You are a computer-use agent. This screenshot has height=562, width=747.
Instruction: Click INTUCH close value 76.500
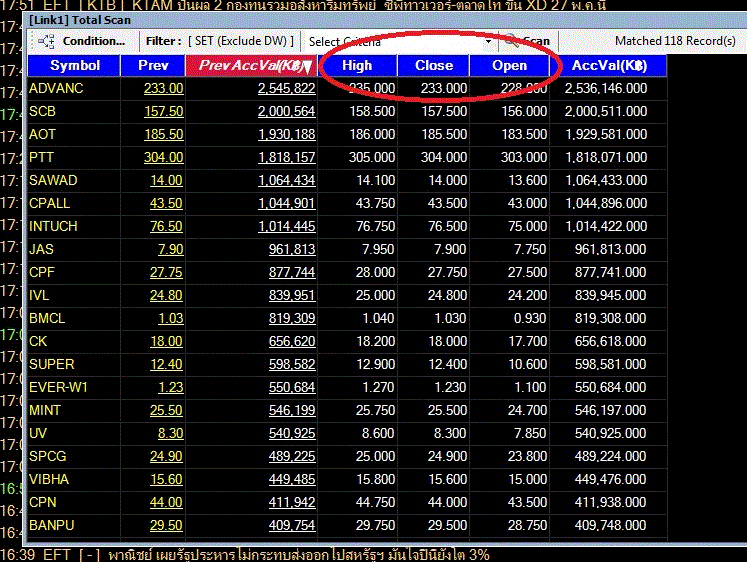447,226
